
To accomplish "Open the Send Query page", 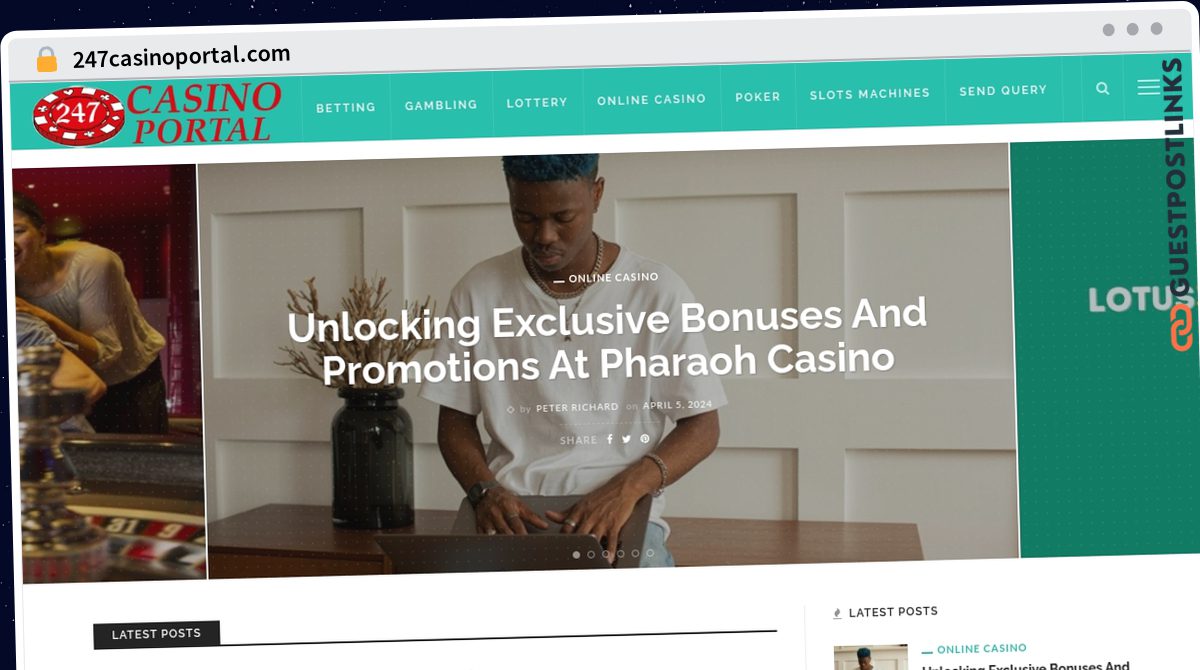I will (x=1003, y=90).
